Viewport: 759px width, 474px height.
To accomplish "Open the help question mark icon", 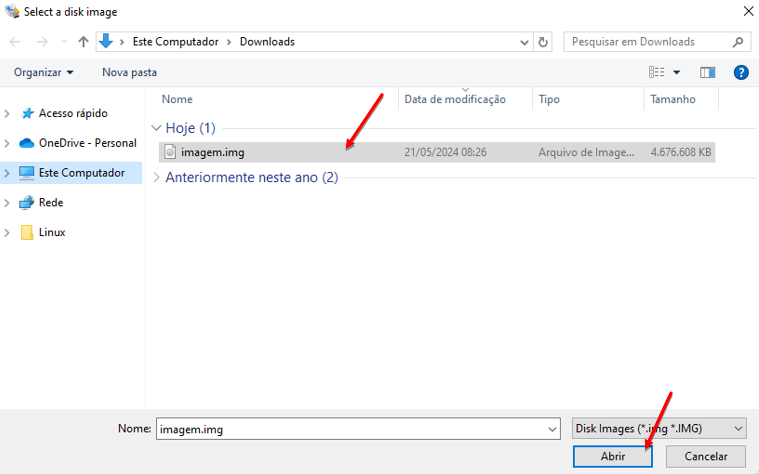I will click(x=741, y=72).
